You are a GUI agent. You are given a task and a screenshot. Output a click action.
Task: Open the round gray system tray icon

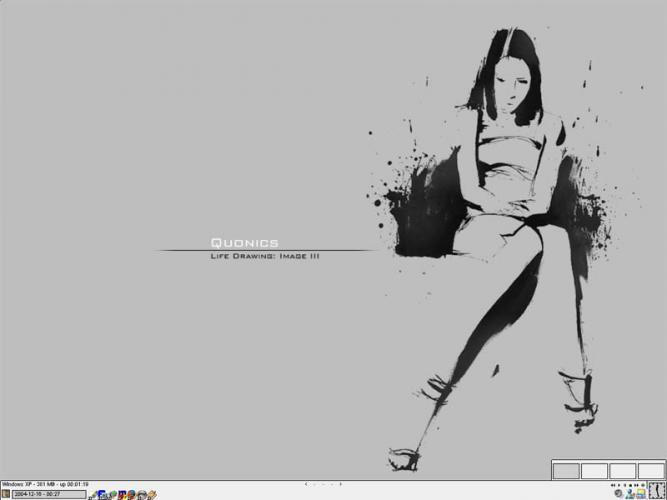coord(619,494)
